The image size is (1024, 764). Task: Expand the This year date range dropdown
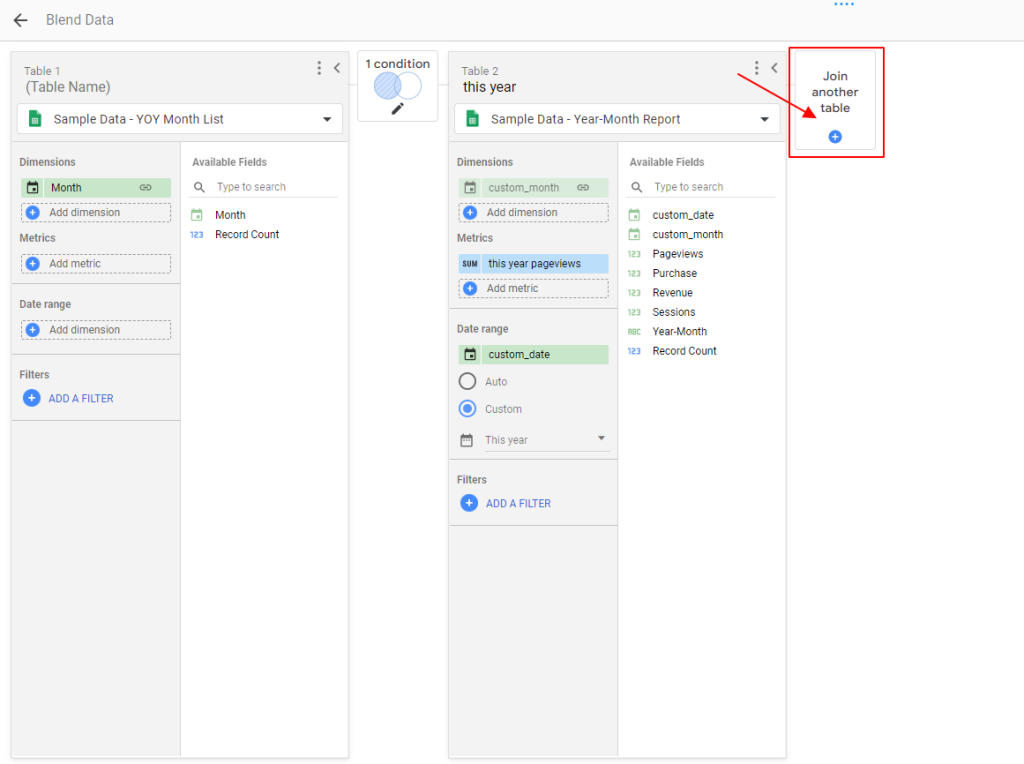pos(601,439)
